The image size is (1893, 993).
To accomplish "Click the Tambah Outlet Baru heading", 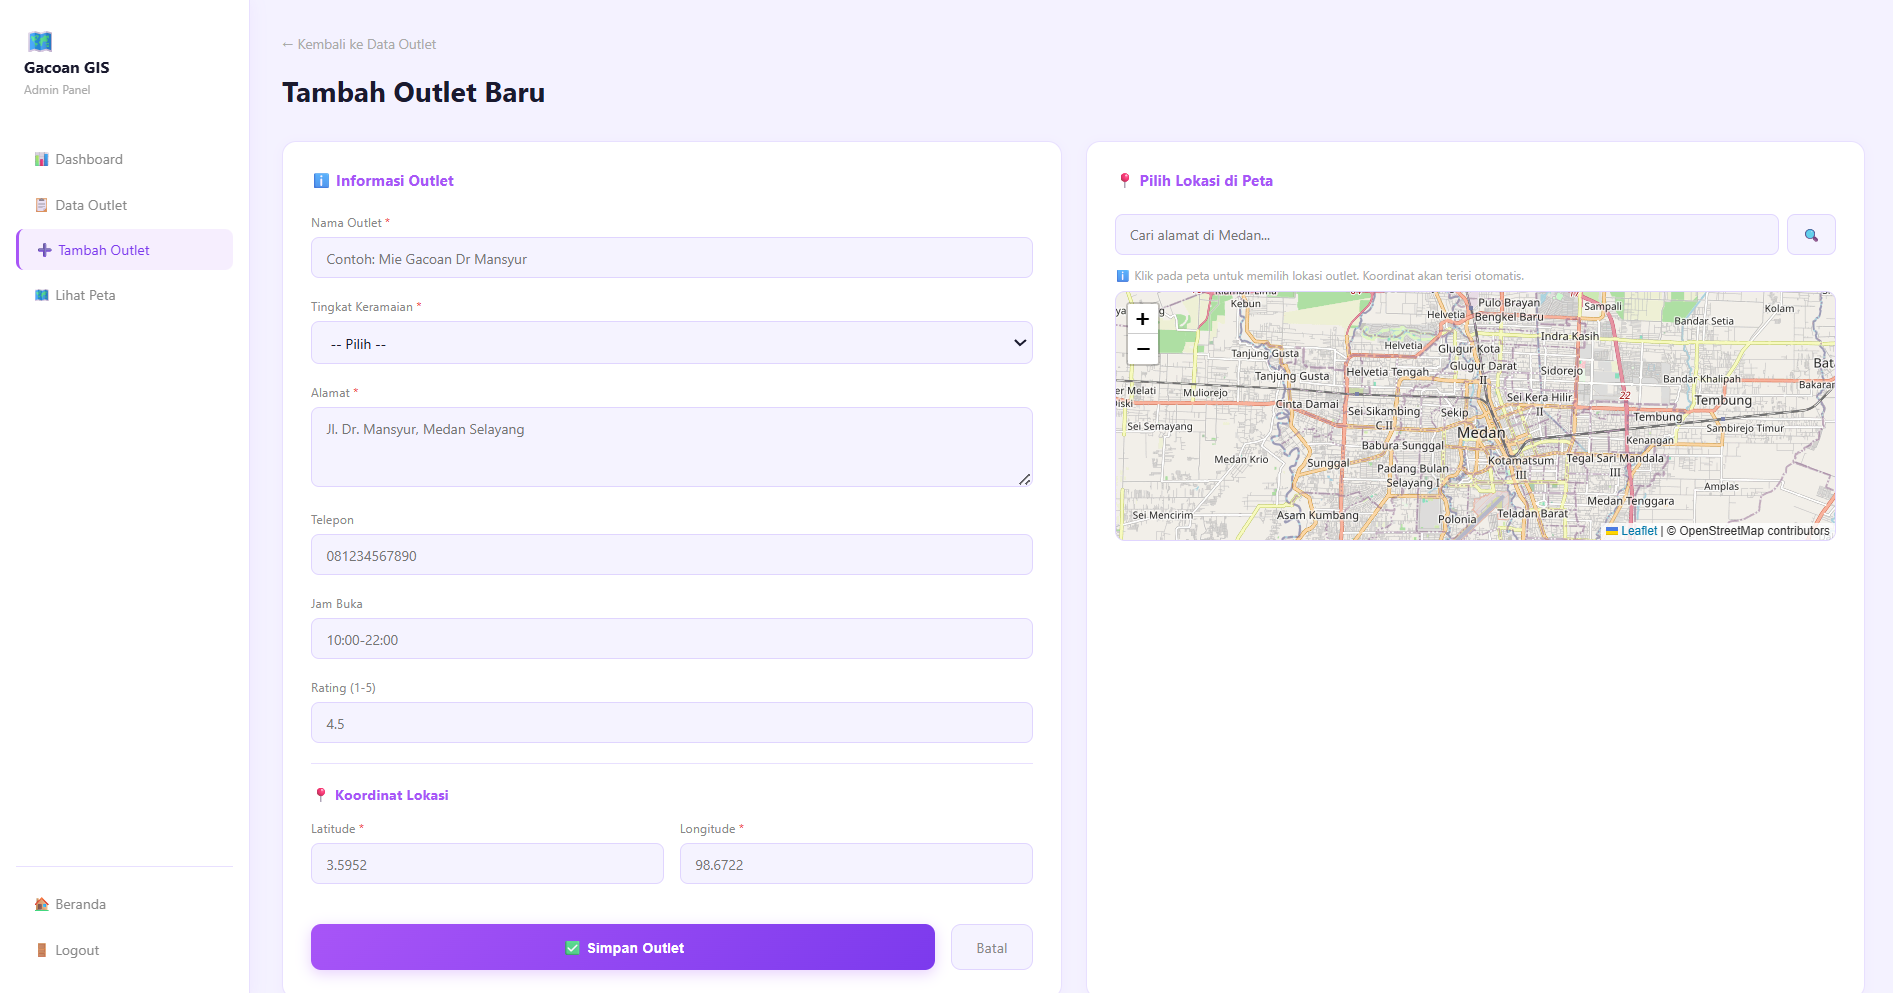I will click(413, 92).
